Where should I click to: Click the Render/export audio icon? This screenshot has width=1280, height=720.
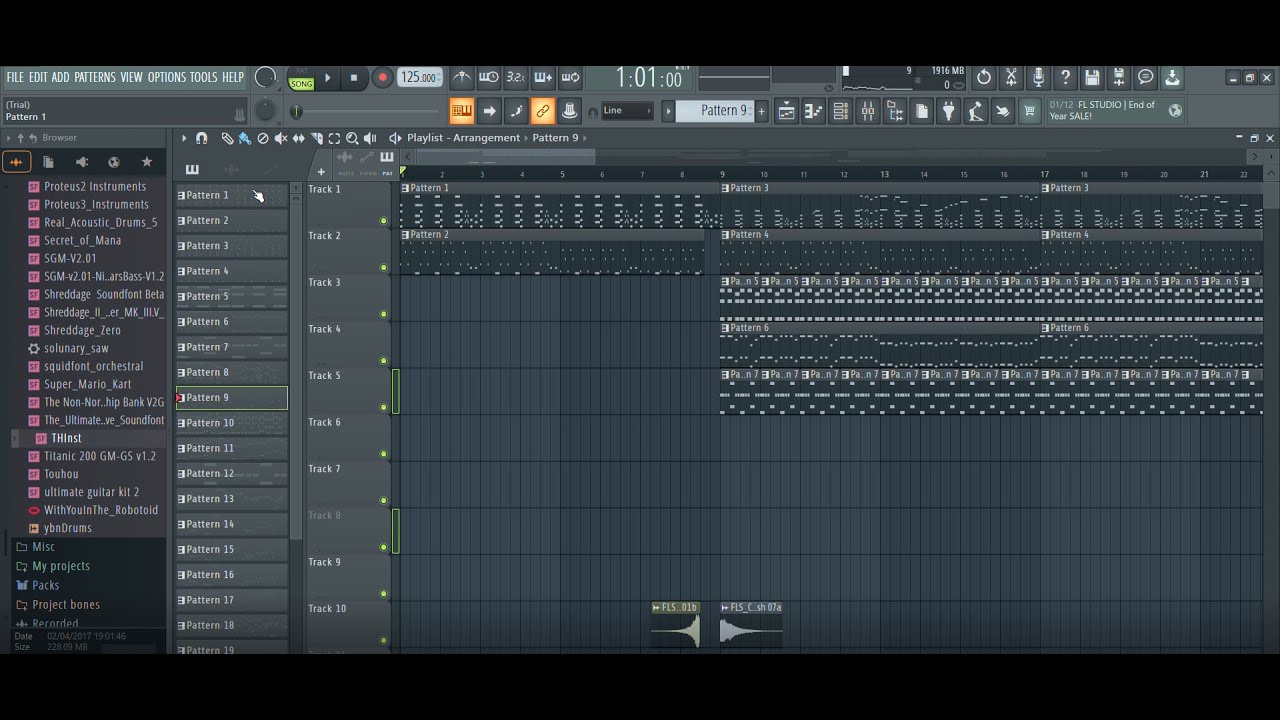[1119, 78]
